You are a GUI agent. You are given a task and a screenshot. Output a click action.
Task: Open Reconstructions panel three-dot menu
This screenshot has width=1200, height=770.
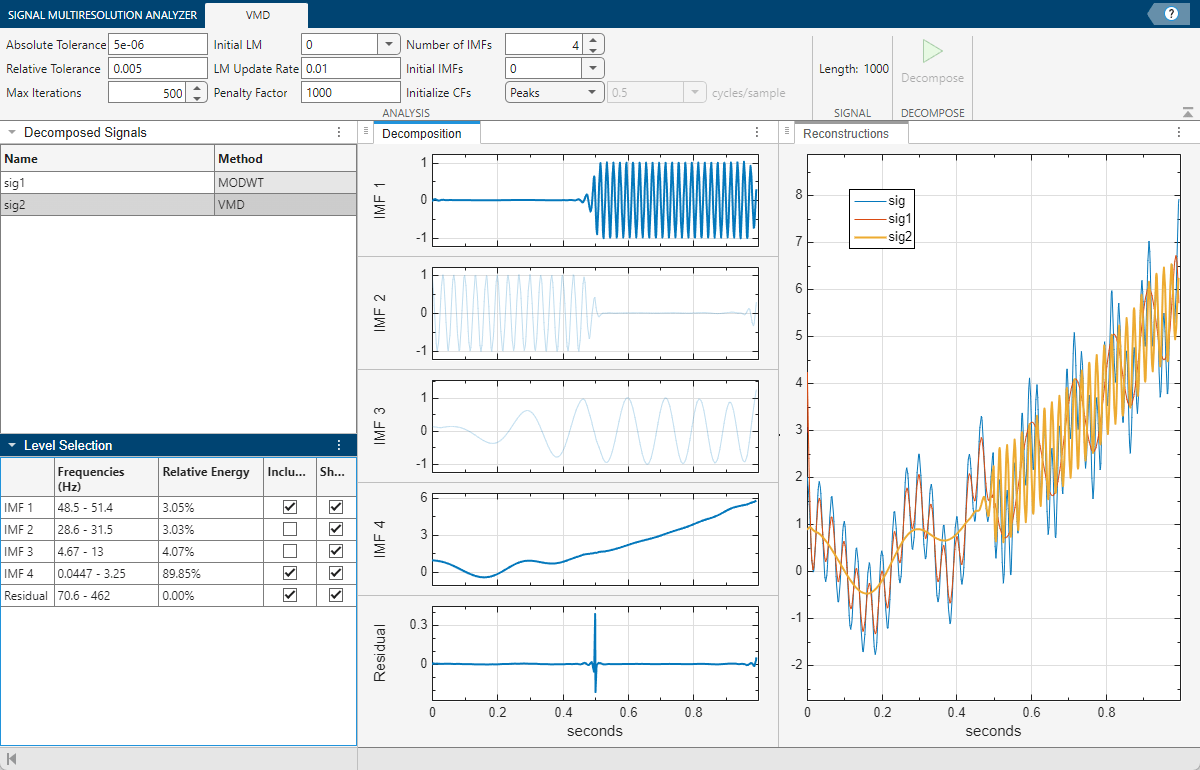coord(1178,133)
